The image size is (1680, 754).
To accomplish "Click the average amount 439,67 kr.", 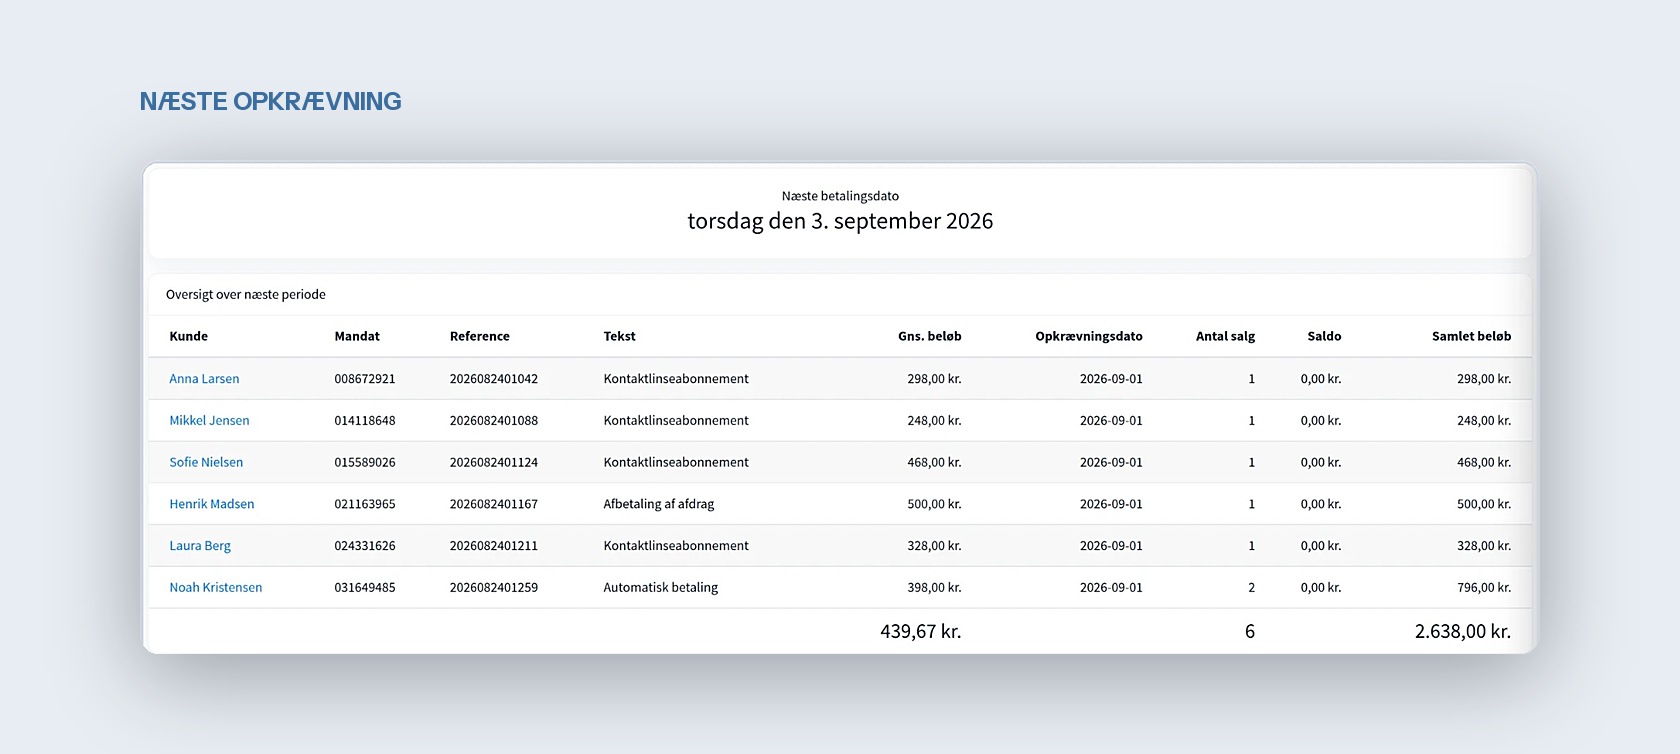I will click(x=920, y=631).
